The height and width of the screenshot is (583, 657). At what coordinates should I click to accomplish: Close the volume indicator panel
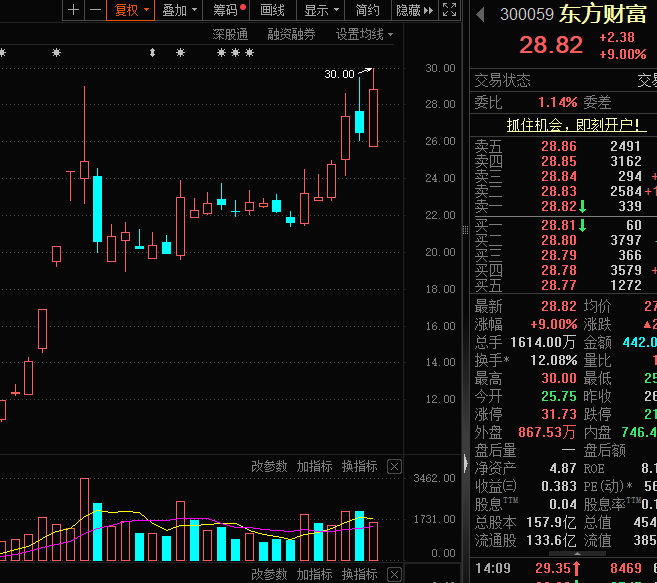click(x=394, y=466)
